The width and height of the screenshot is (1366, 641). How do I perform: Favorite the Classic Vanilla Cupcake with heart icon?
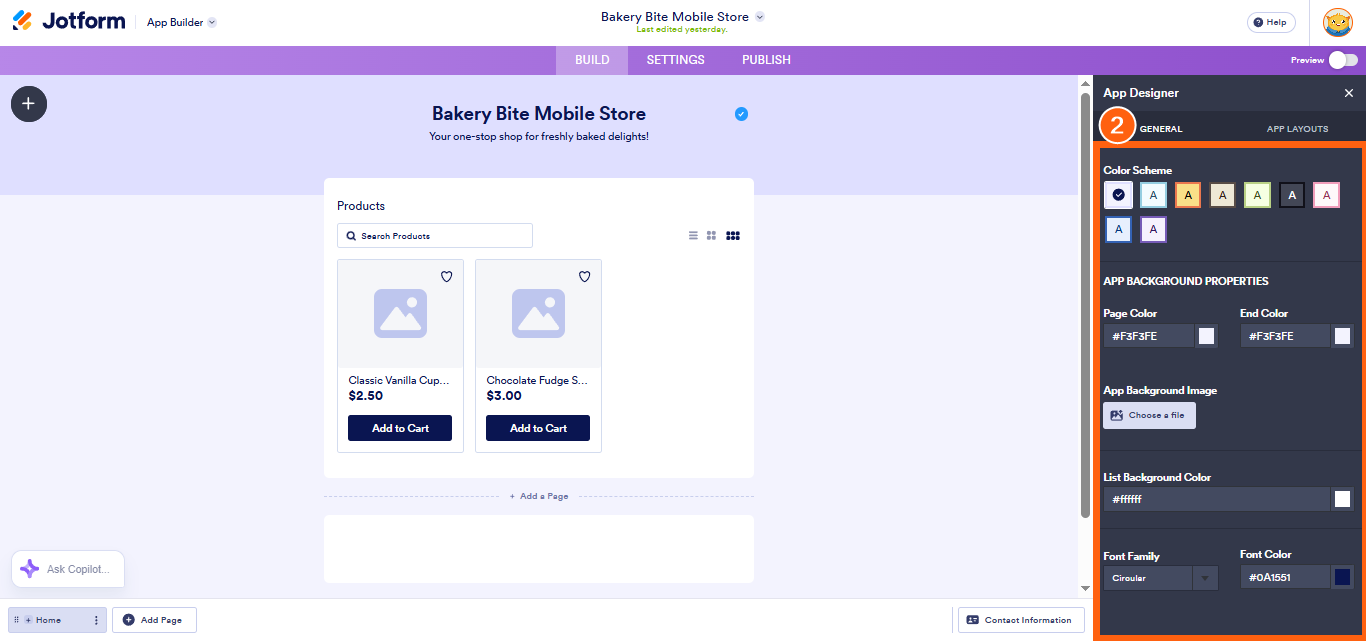click(447, 277)
